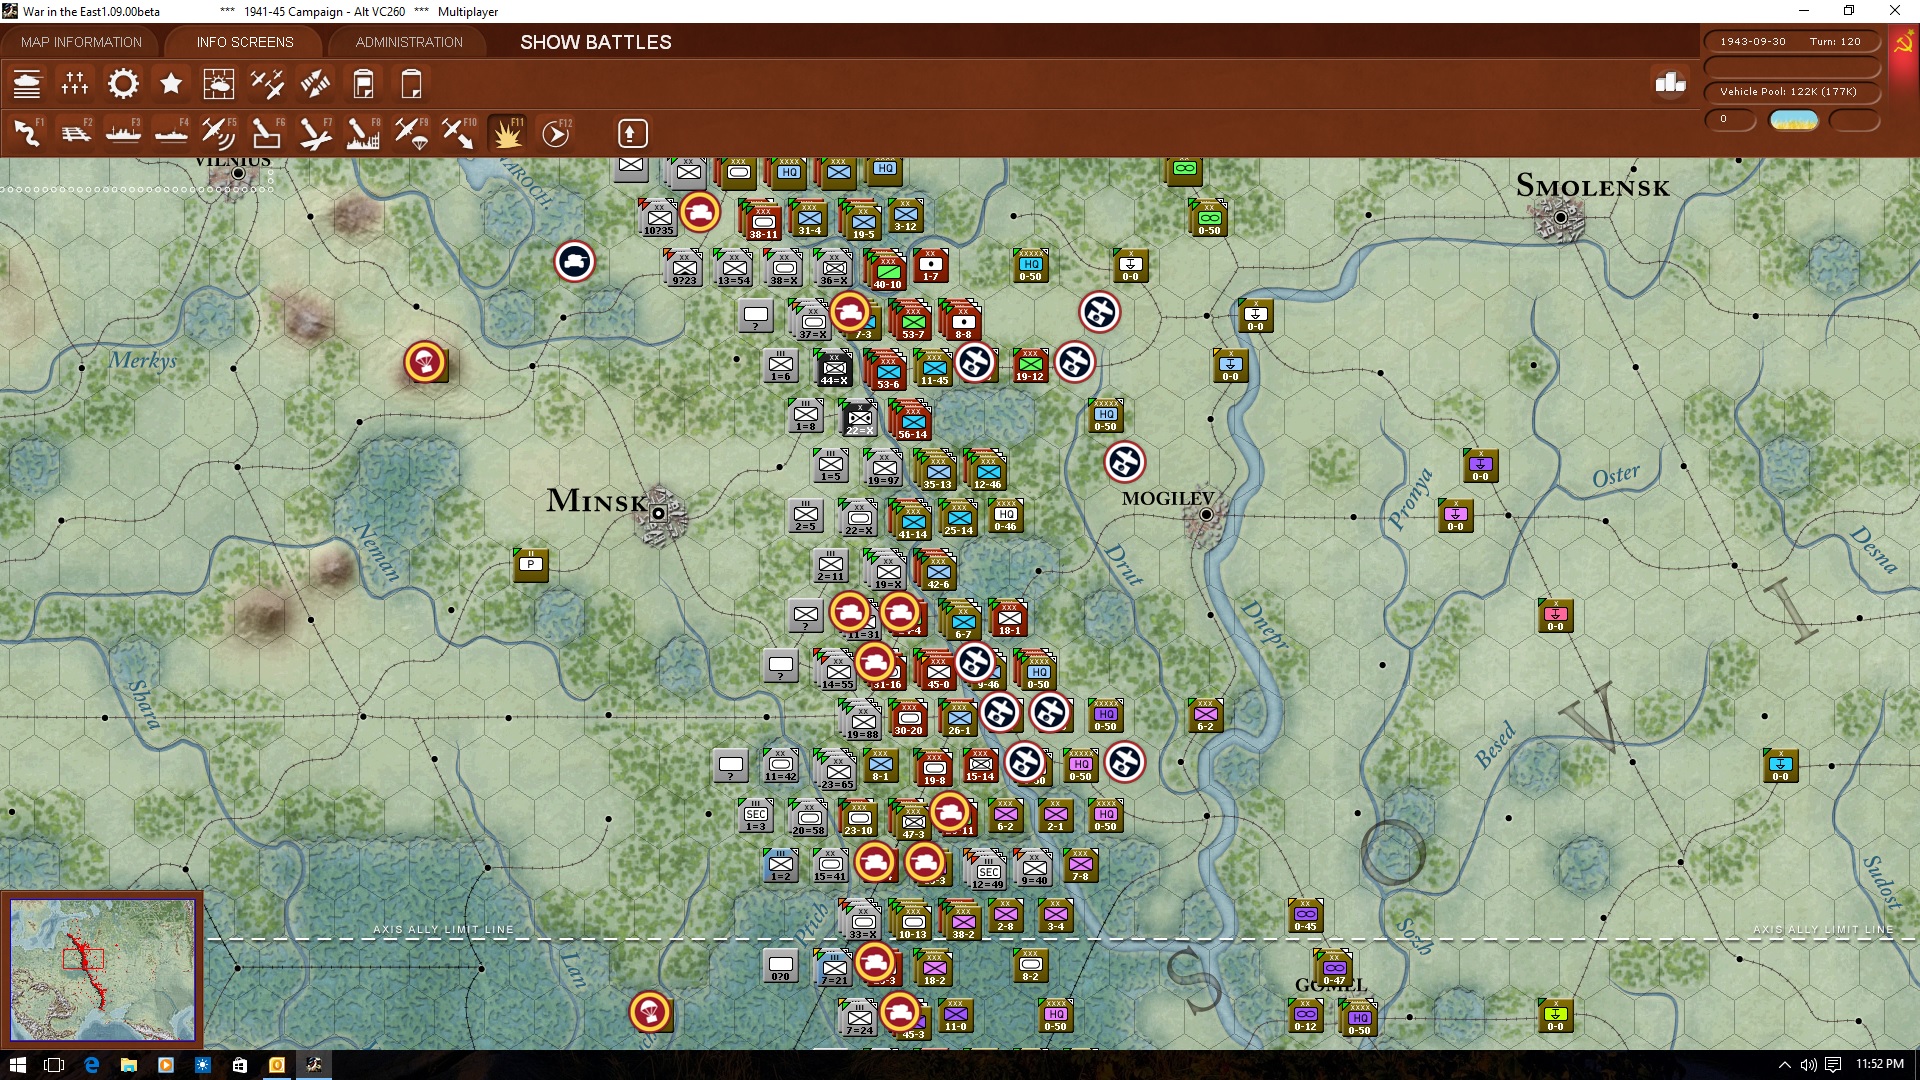
Task: Click the victory star icon
Action: point(171,84)
